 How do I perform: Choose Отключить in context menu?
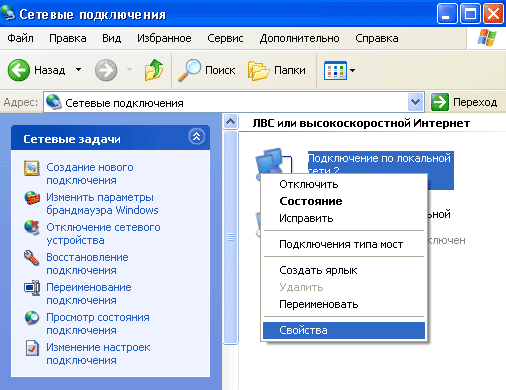(x=344, y=184)
